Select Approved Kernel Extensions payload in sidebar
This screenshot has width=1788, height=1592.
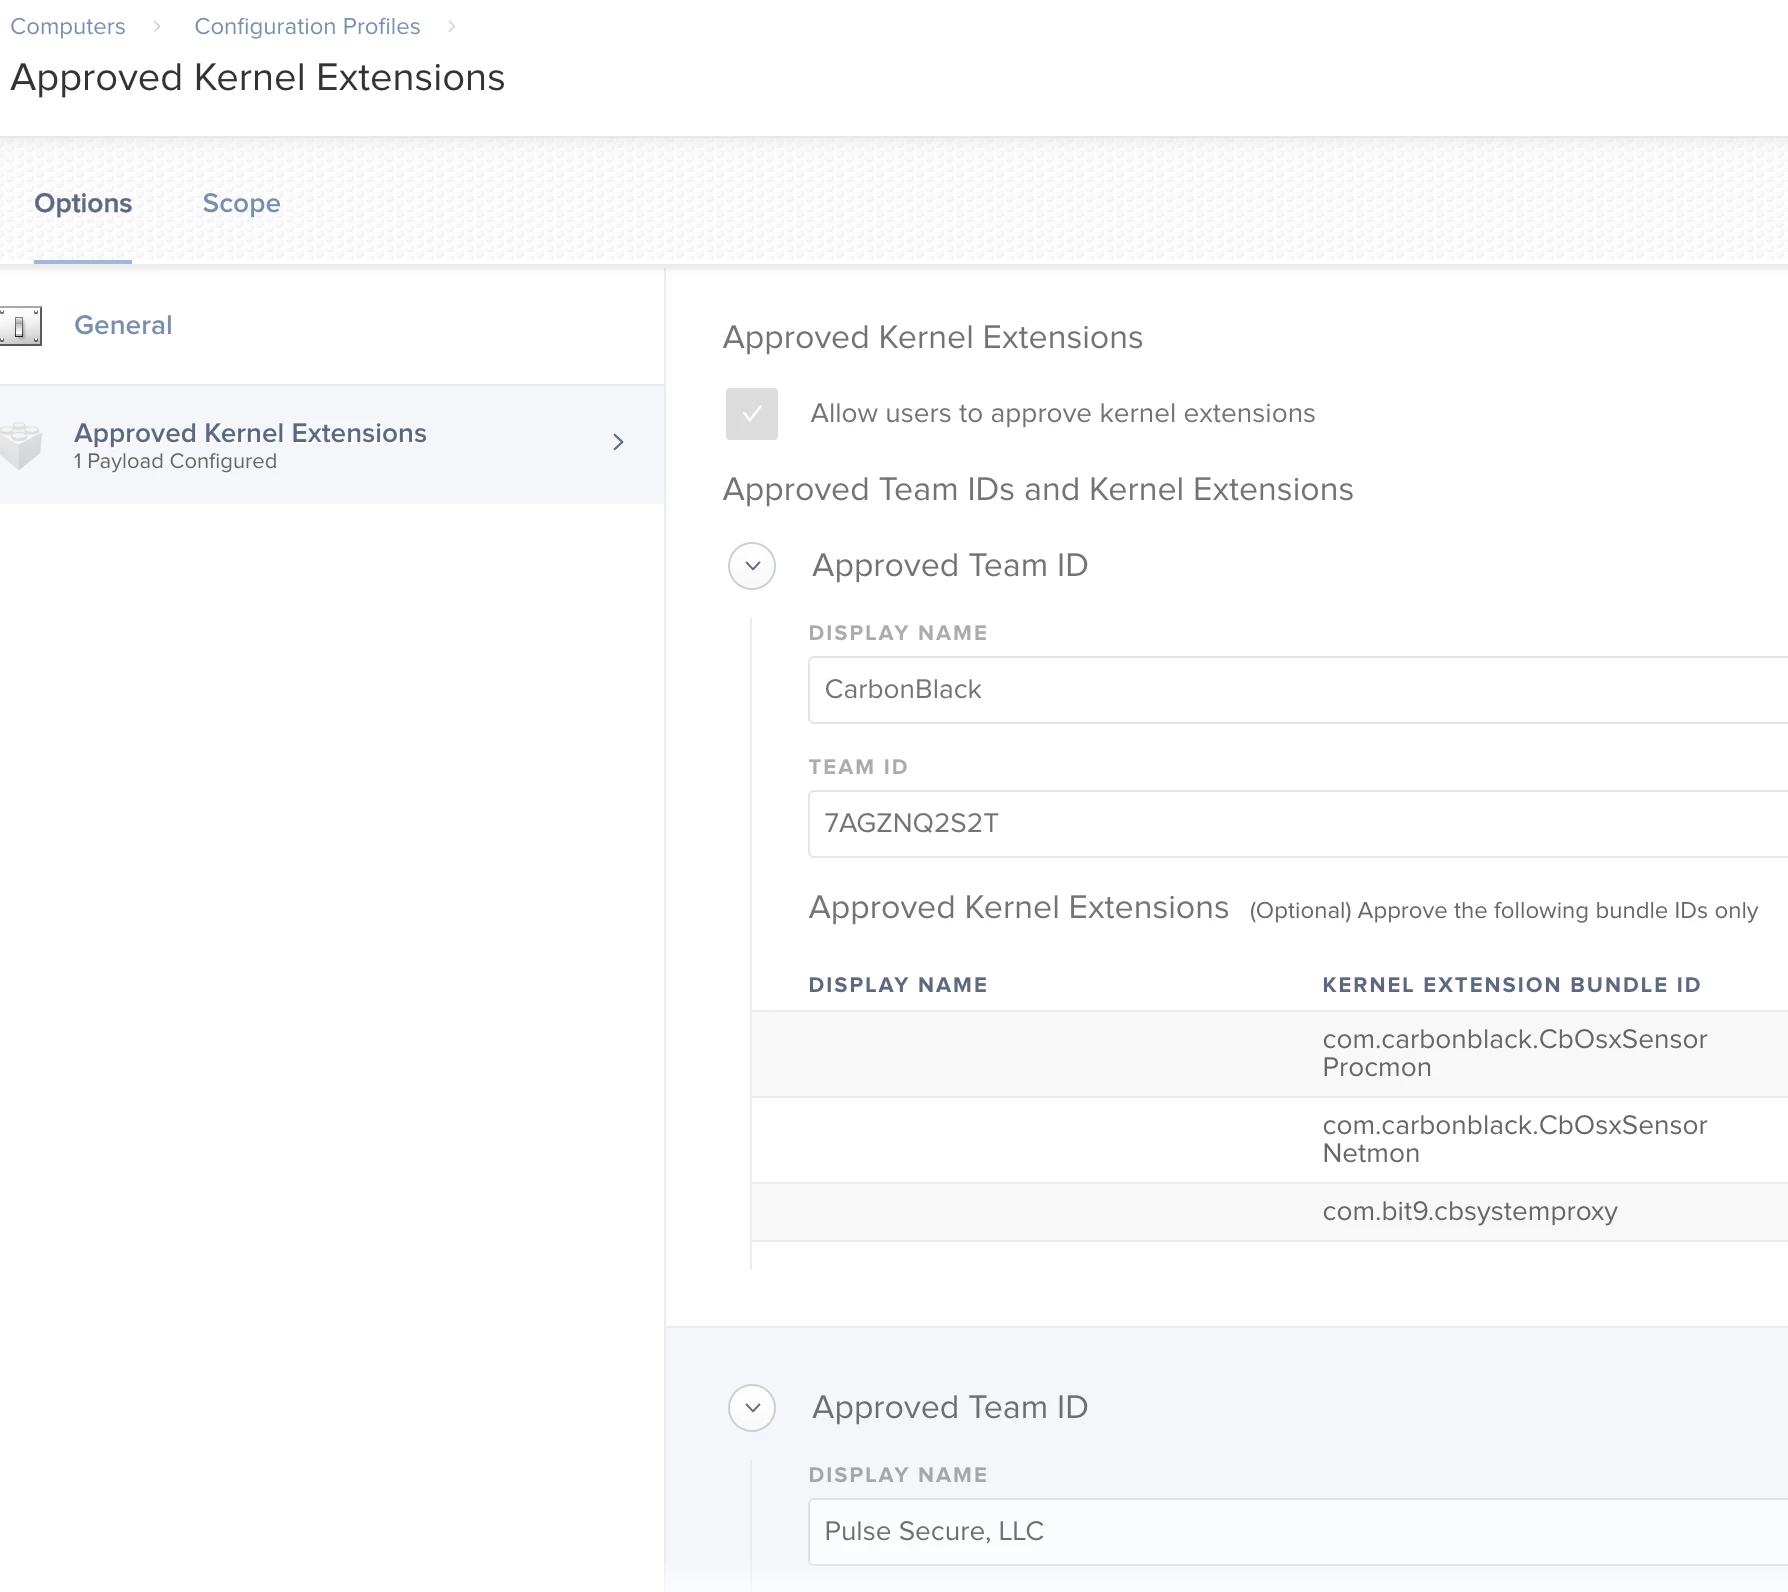(332, 445)
